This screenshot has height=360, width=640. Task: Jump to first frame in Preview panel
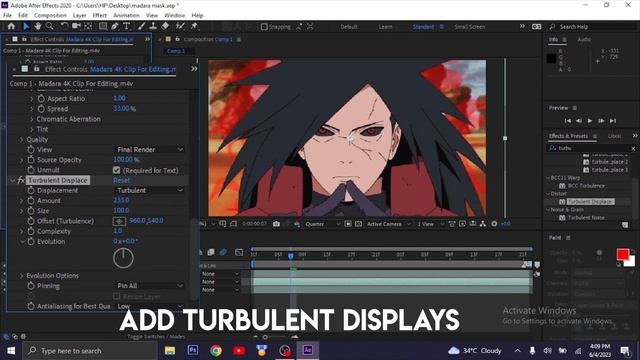568,121
